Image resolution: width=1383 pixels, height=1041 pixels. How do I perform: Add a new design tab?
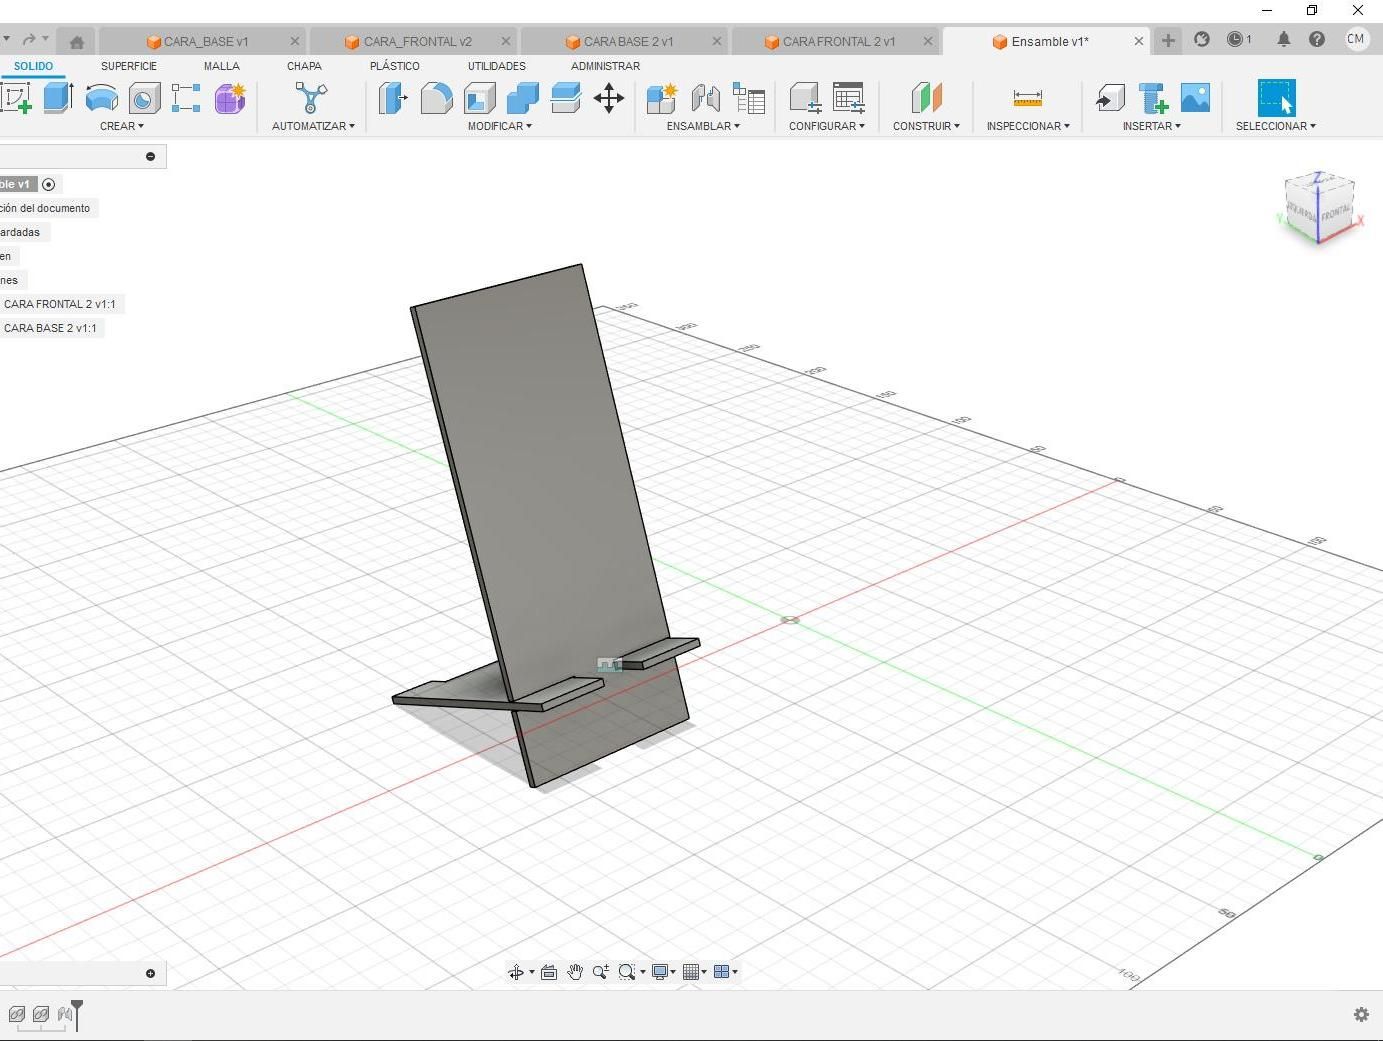1168,40
